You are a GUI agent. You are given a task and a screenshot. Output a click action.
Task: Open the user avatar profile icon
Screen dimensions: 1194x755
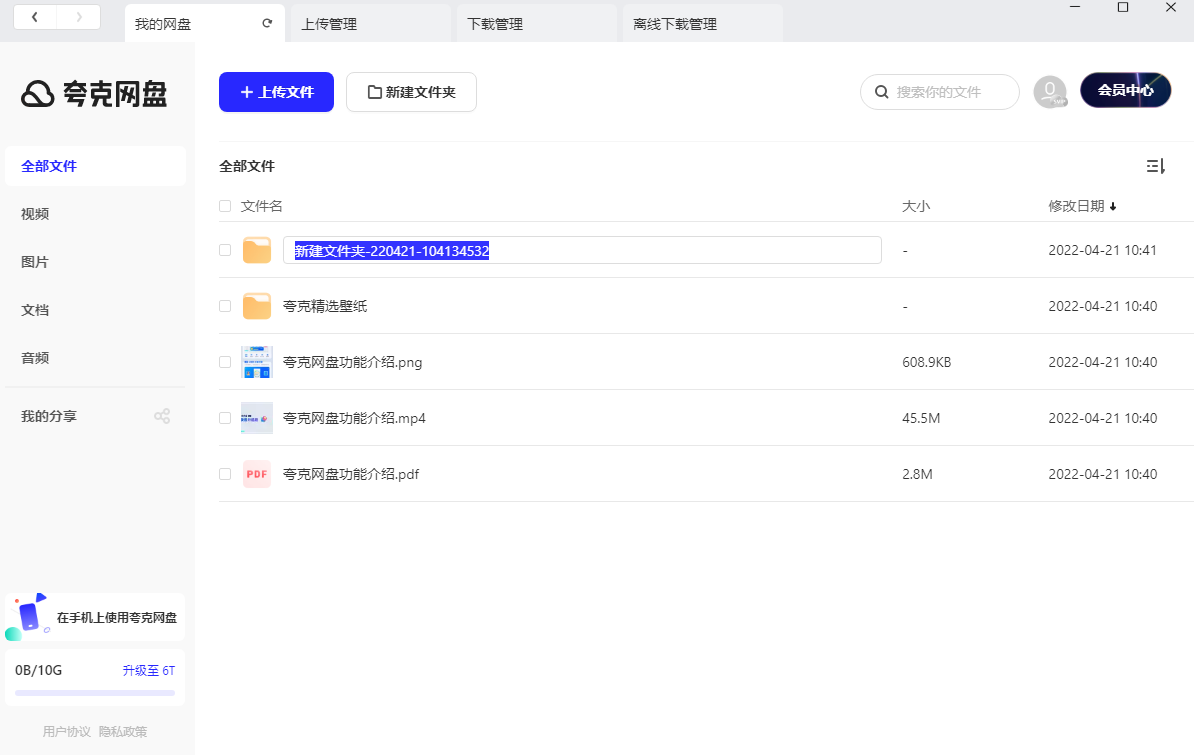point(1049,92)
